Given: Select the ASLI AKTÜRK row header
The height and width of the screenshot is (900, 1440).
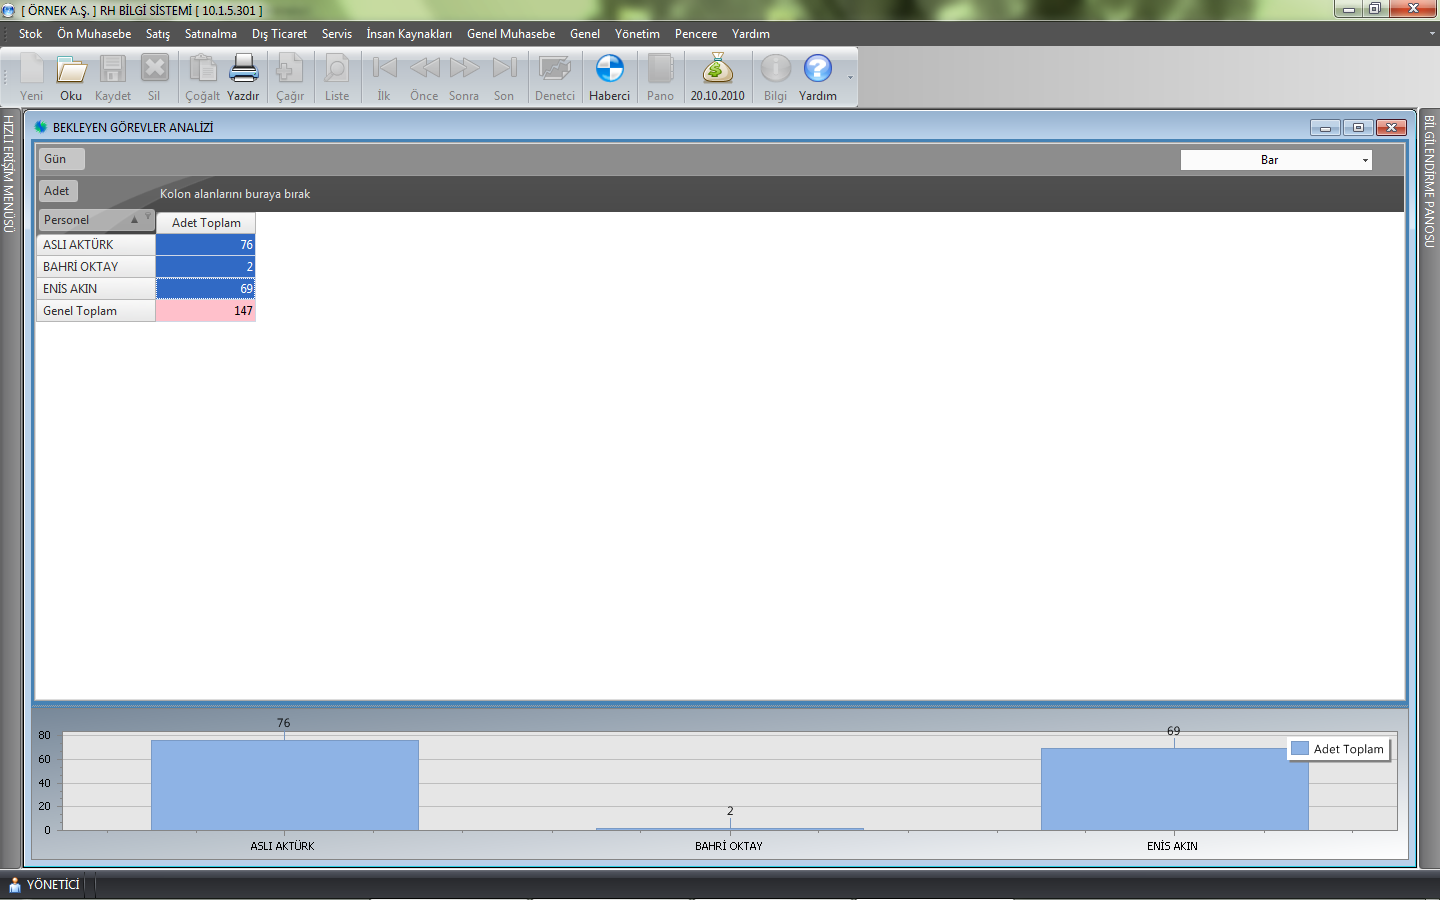Looking at the screenshot, I should [x=96, y=245].
